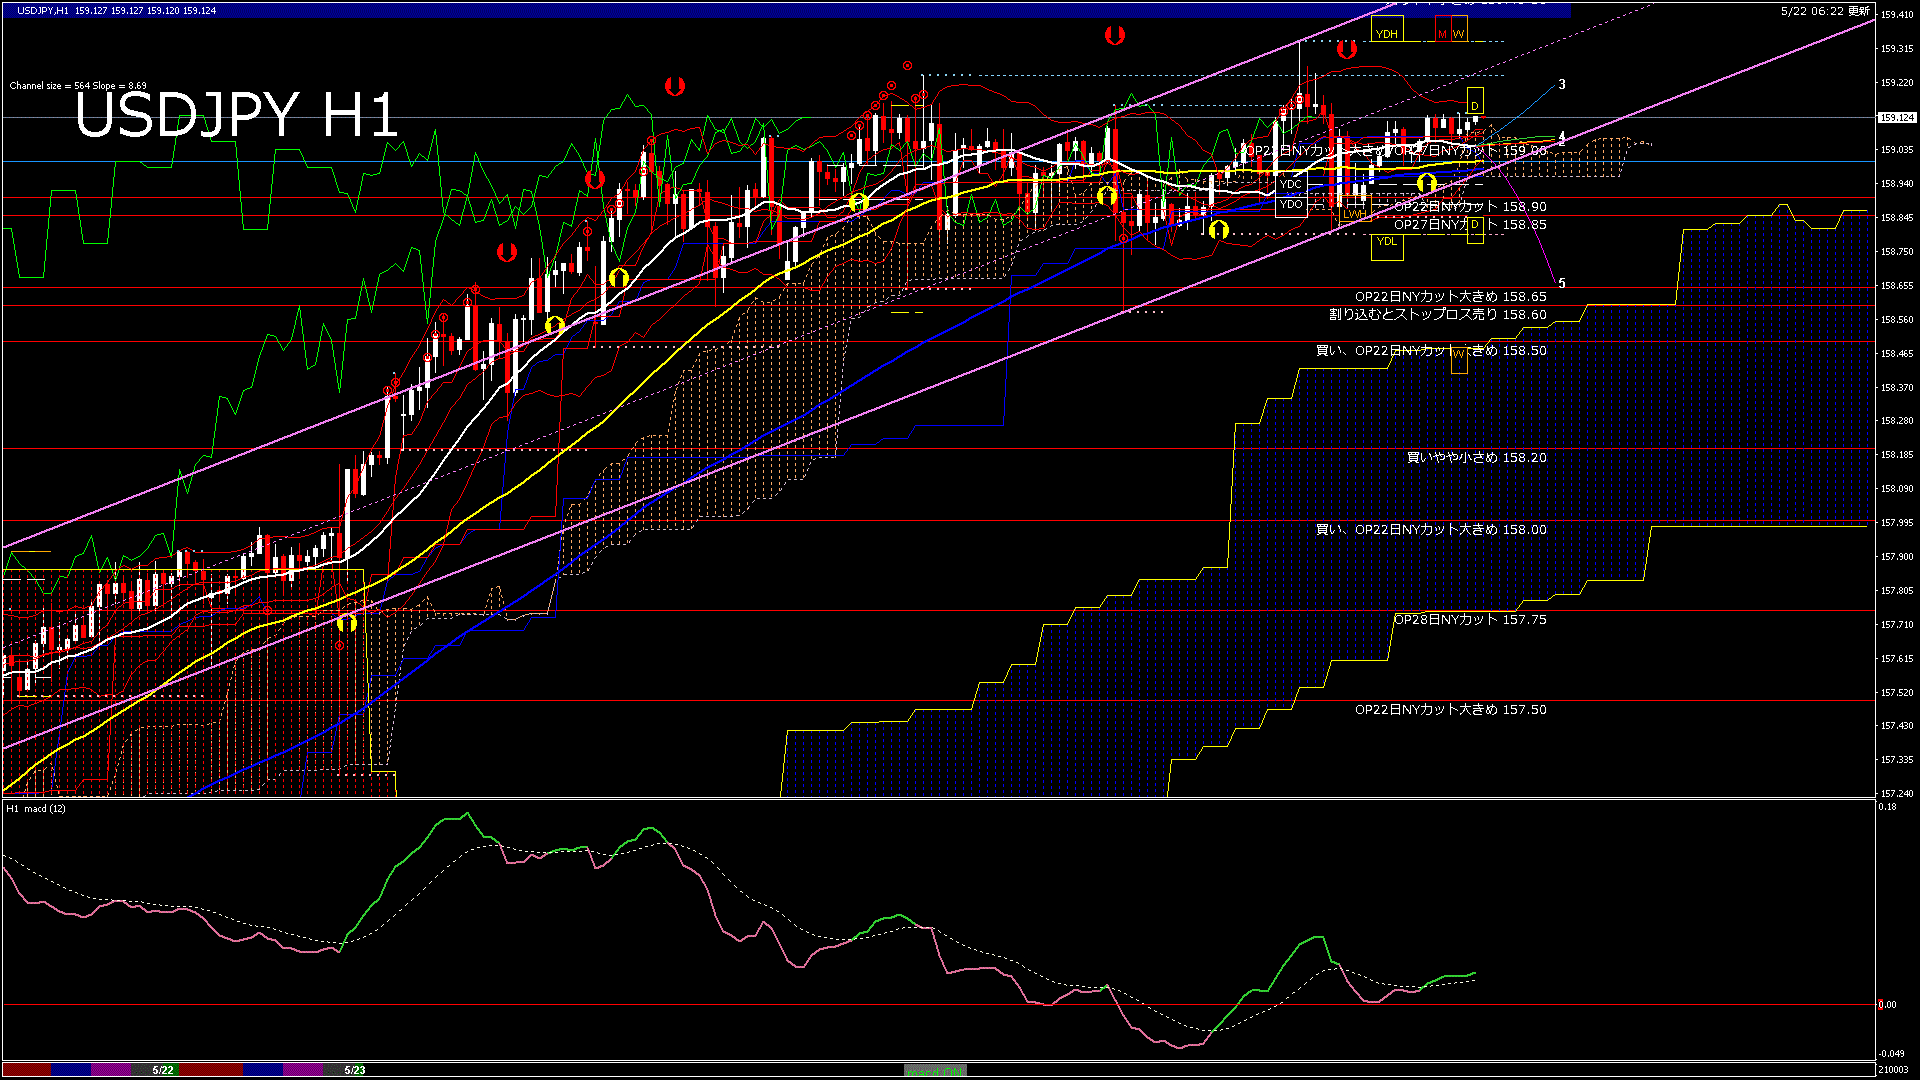1920x1080 pixels.
Task: Select the YDL yesterday-low label box
Action: click(x=1387, y=247)
